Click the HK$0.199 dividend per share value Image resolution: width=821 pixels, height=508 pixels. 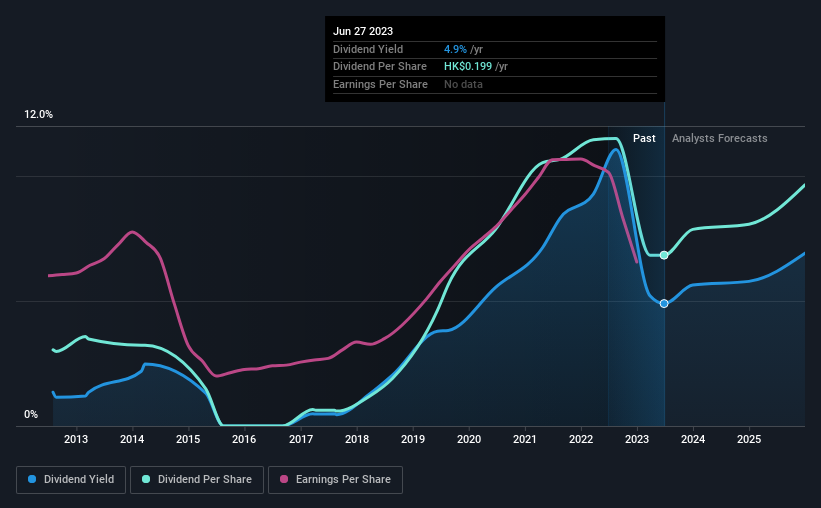[468, 67]
